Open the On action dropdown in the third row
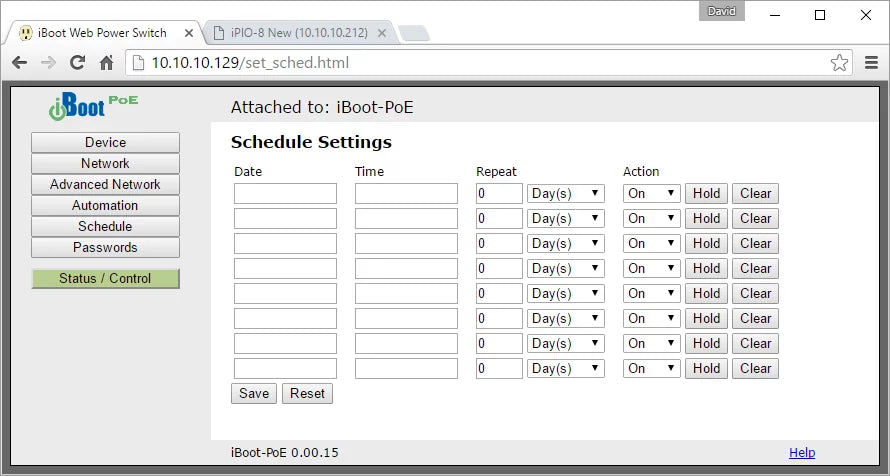Image resolution: width=890 pixels, height=476 pixels. coord(652,243)
